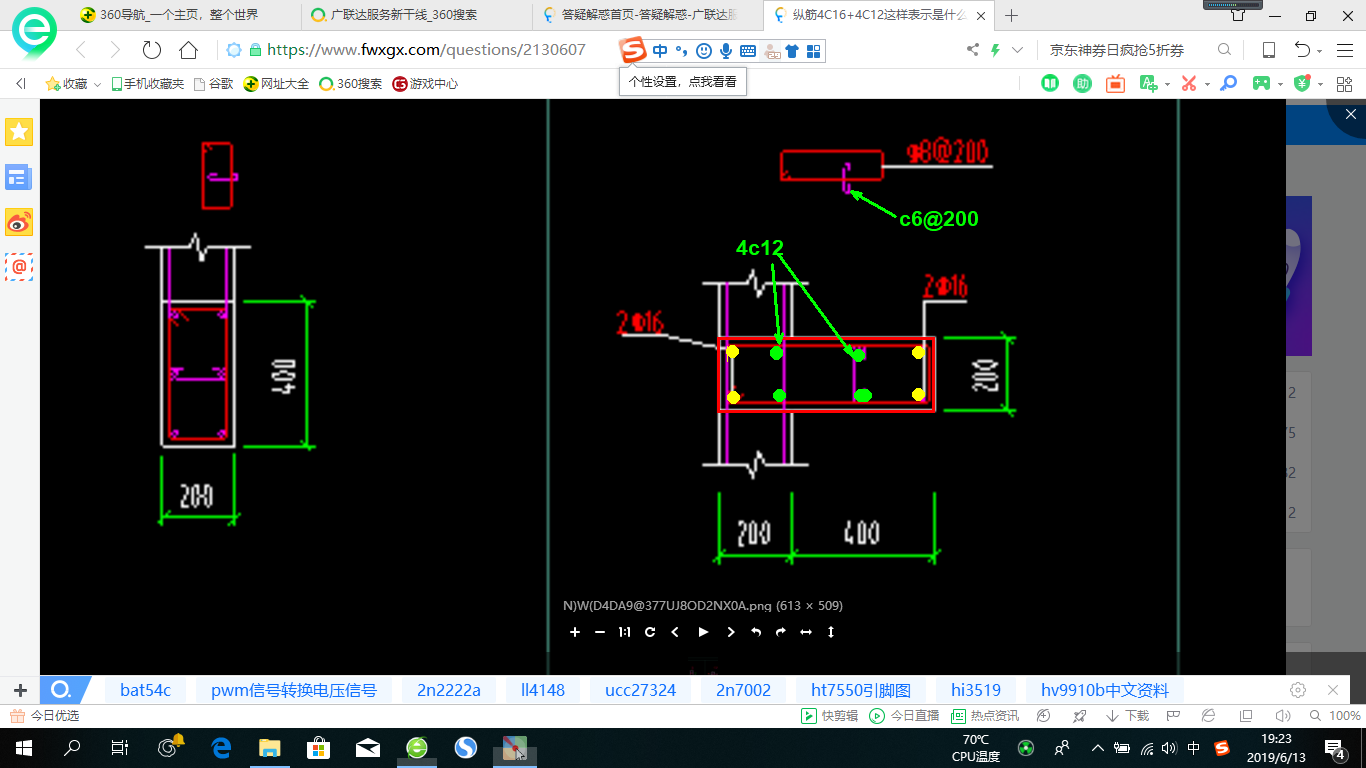Switch to 360导航 tab
The image size is (1366, 768).
click(168, 15)
